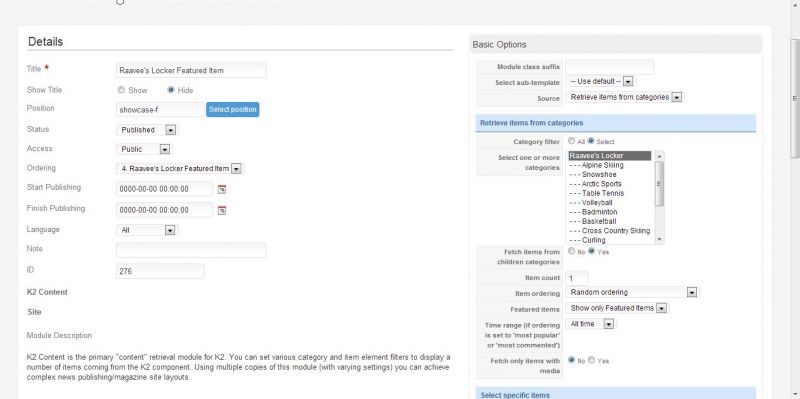Open the Source dropdown list

(x=624, y=97)
